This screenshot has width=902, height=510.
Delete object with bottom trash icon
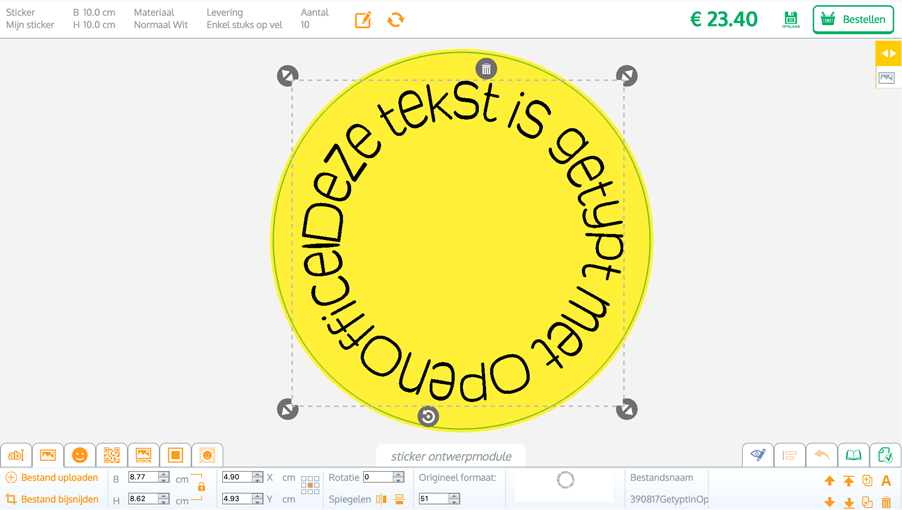pos(886,502)
